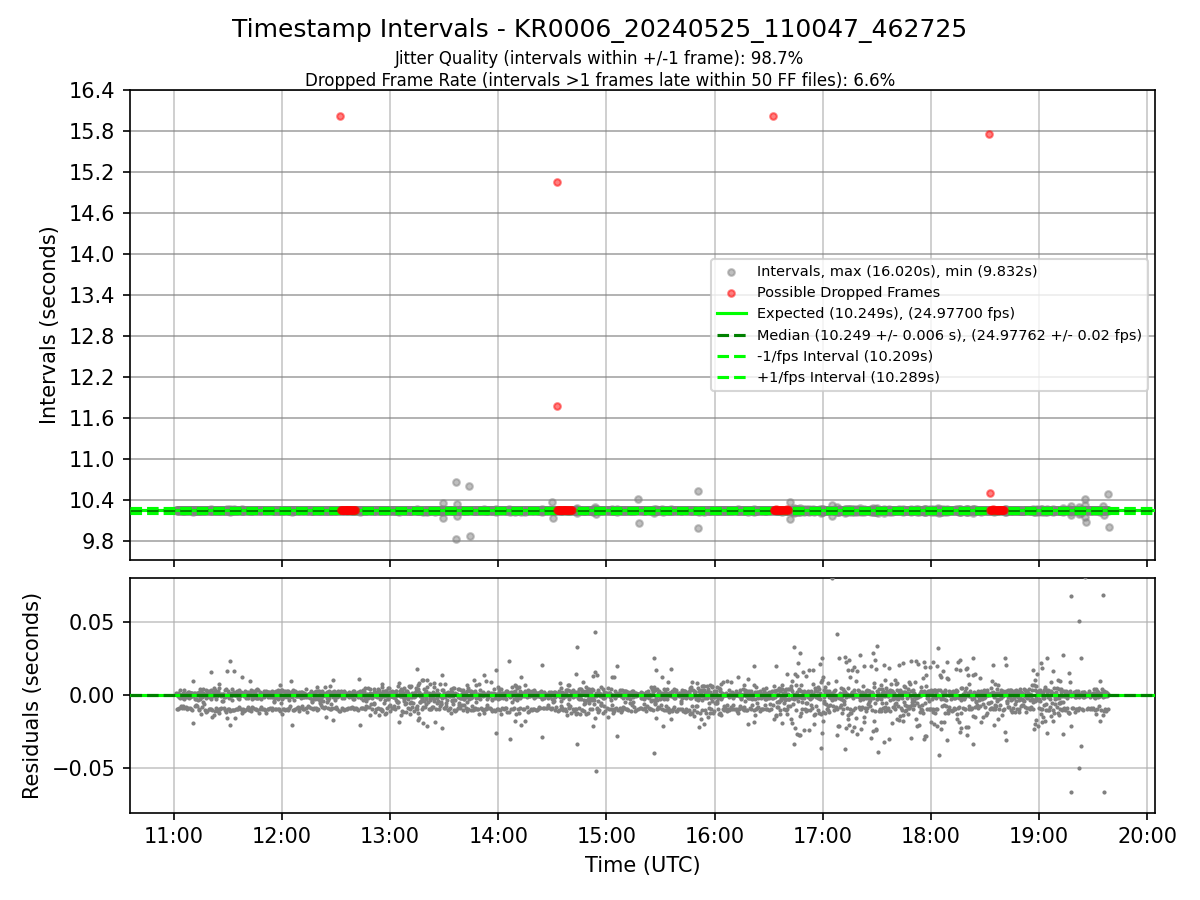
Task: Click the red dropped-frame point at about 15.0 seconds
Action: (557, 182)
